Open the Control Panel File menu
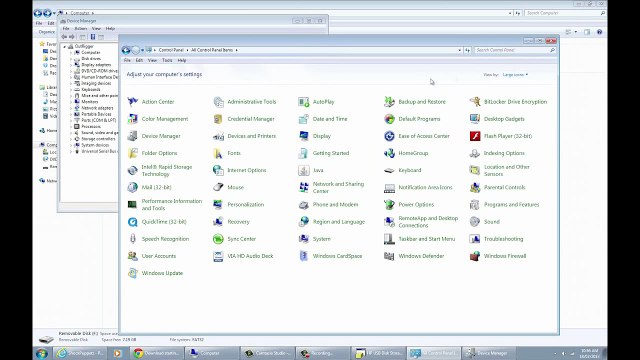This screenshot has width=640, height=360. (x=127, y=60)
